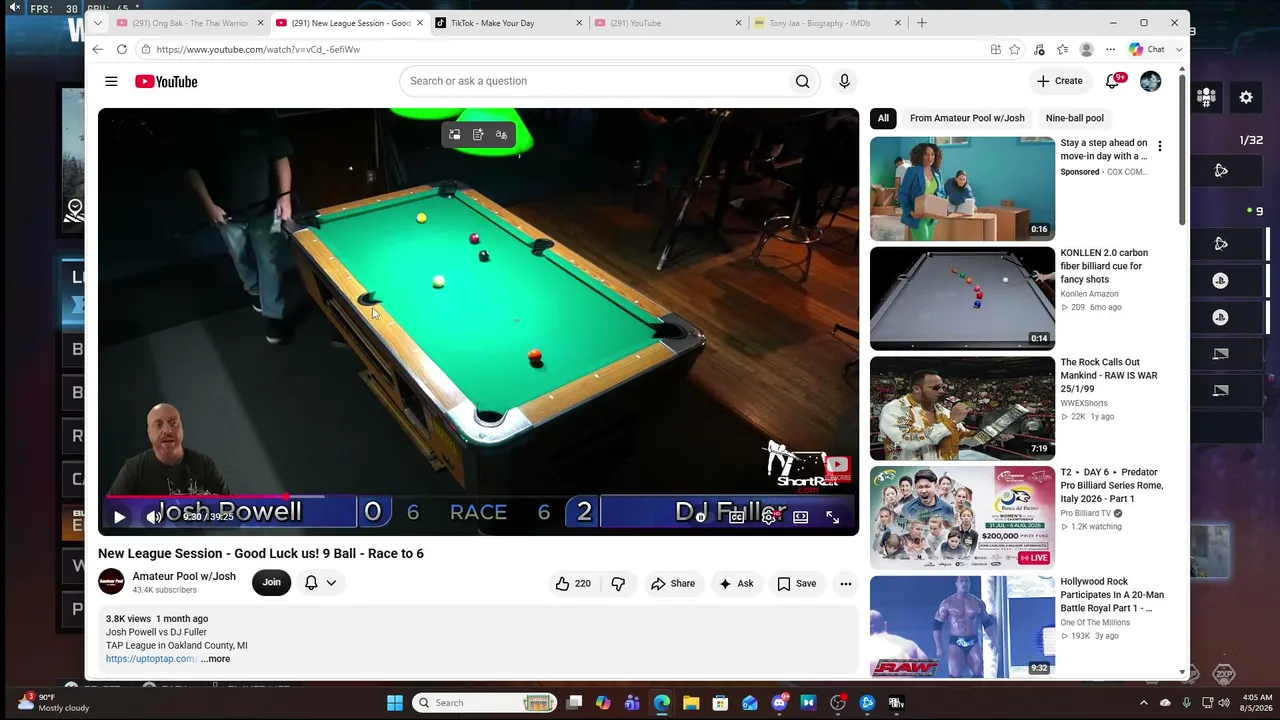Open the Predator Pro Billiard Series live thumbnail
The width and height of the screenshot is (1280, 720).
click(962, 517)
